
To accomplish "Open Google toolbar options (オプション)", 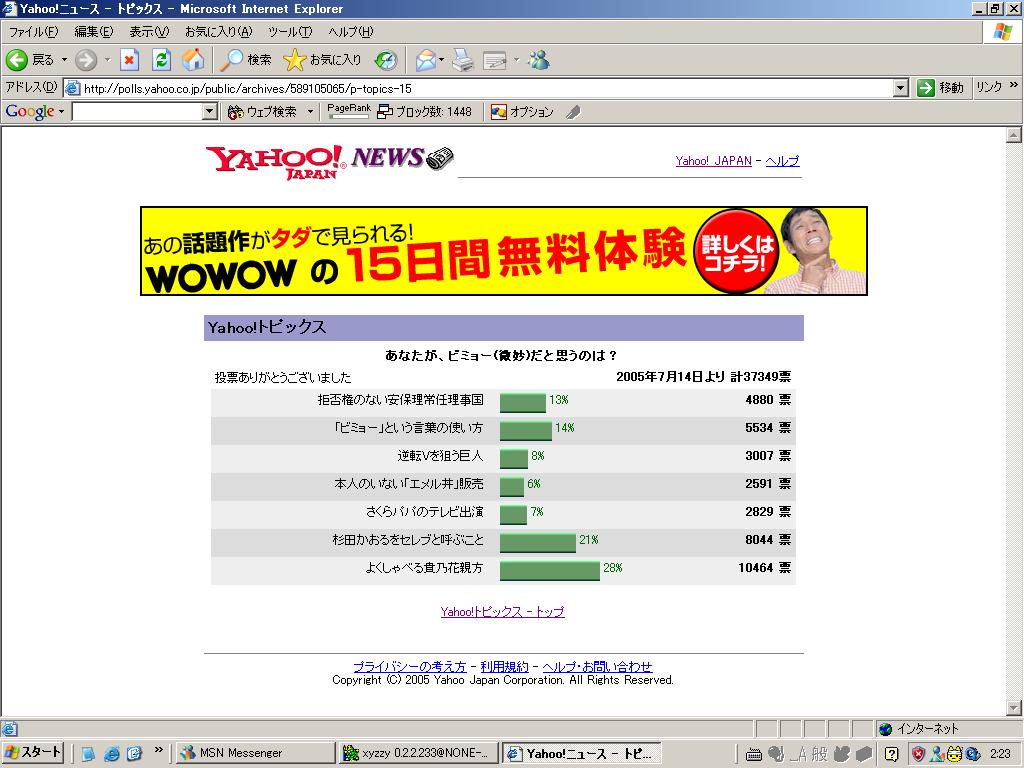I will [x=522, y=112].
